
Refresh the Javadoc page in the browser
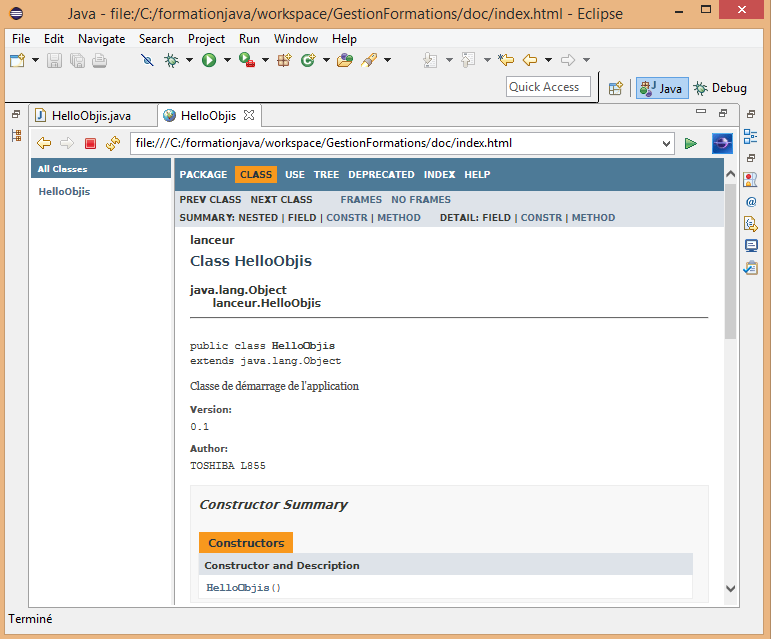point(113,144)
